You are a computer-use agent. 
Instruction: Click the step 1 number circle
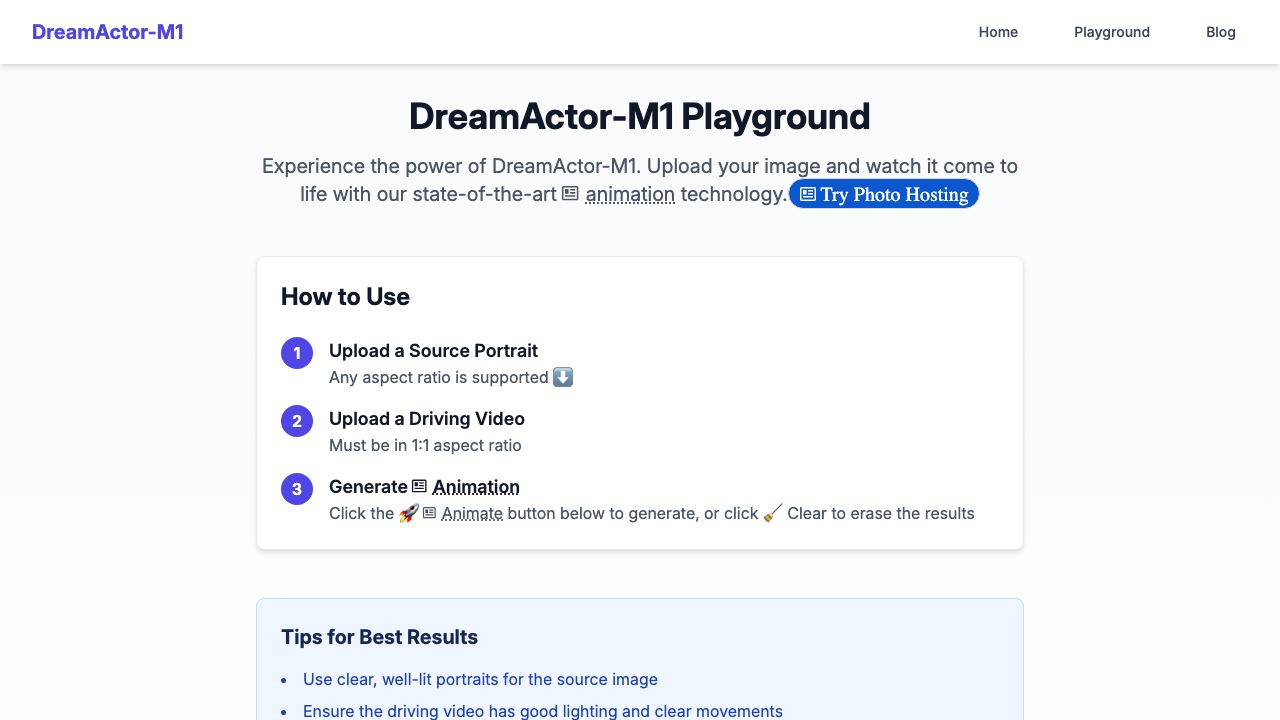(x=297, y=353)
